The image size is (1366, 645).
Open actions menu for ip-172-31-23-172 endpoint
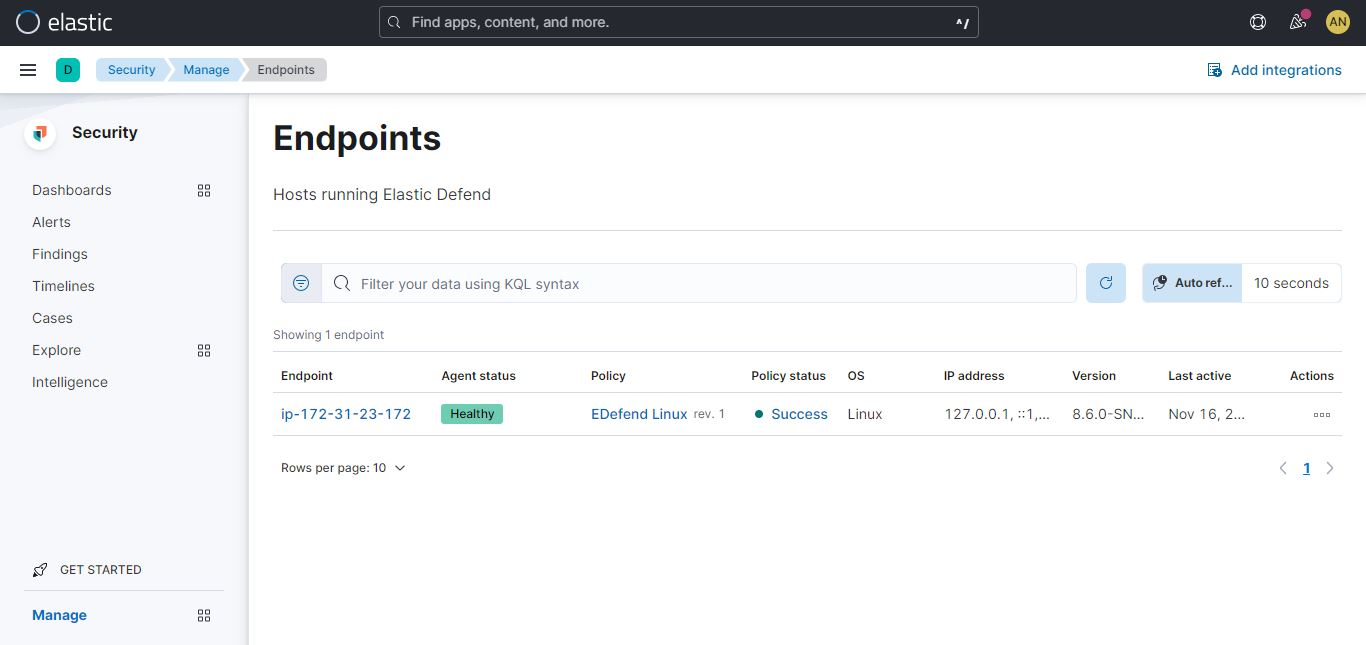[1321, 414]
